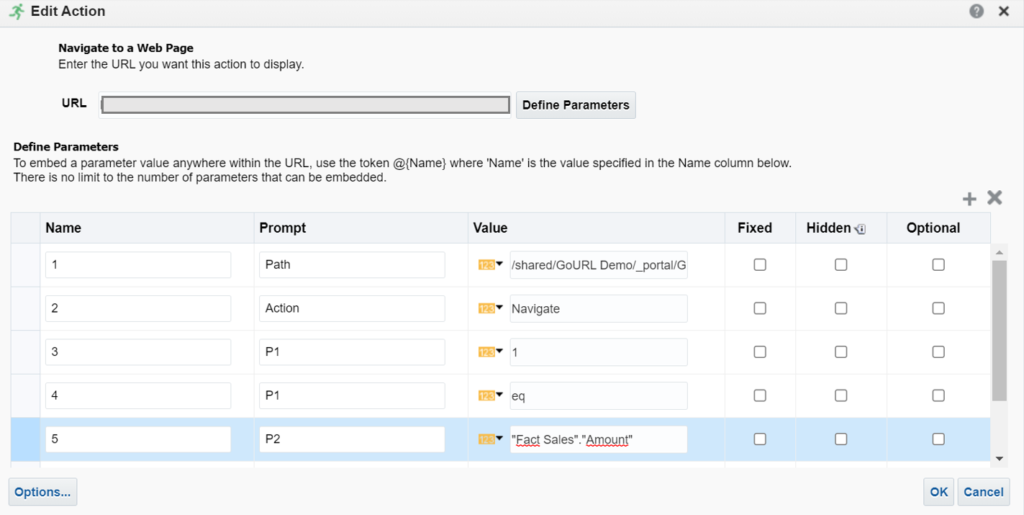The width and height of the screenshot is (1024, 515).
Task: Select row 5 via its row header
Action: [x=25, y=439]
